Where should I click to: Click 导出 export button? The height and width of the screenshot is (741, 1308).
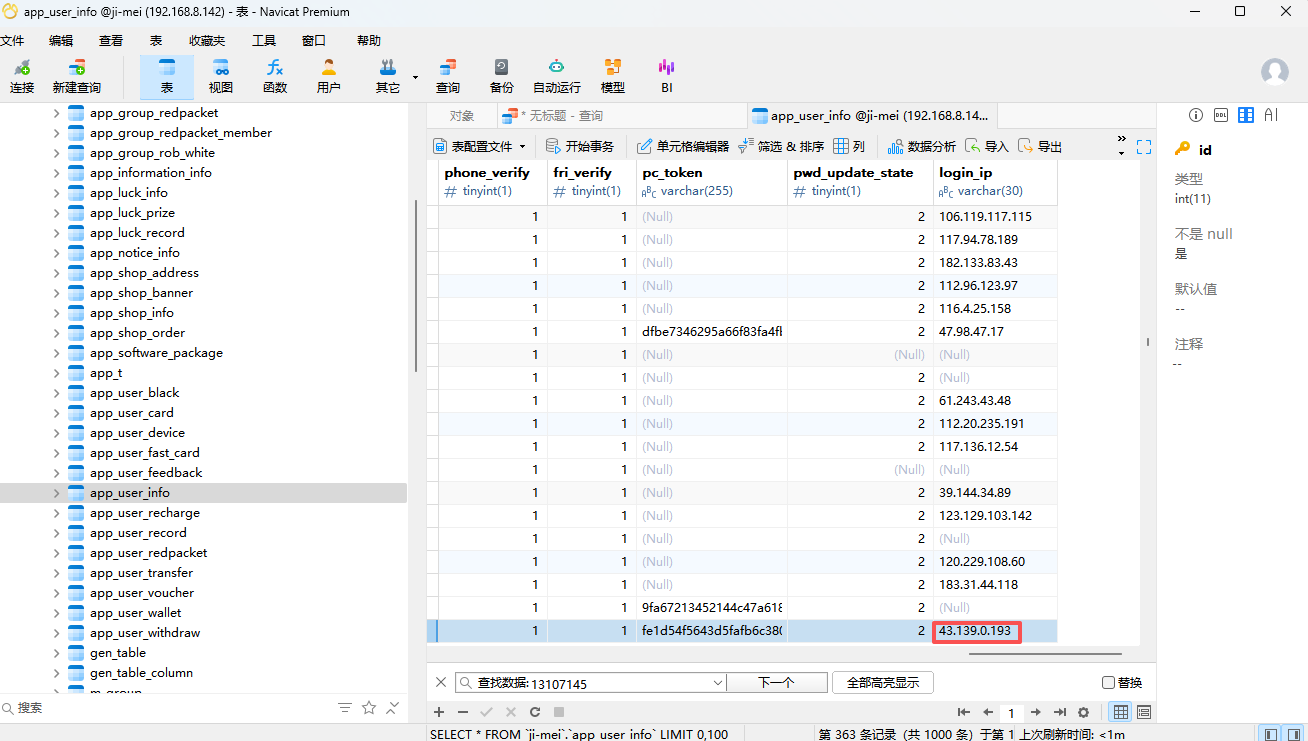pos(1040,146)
